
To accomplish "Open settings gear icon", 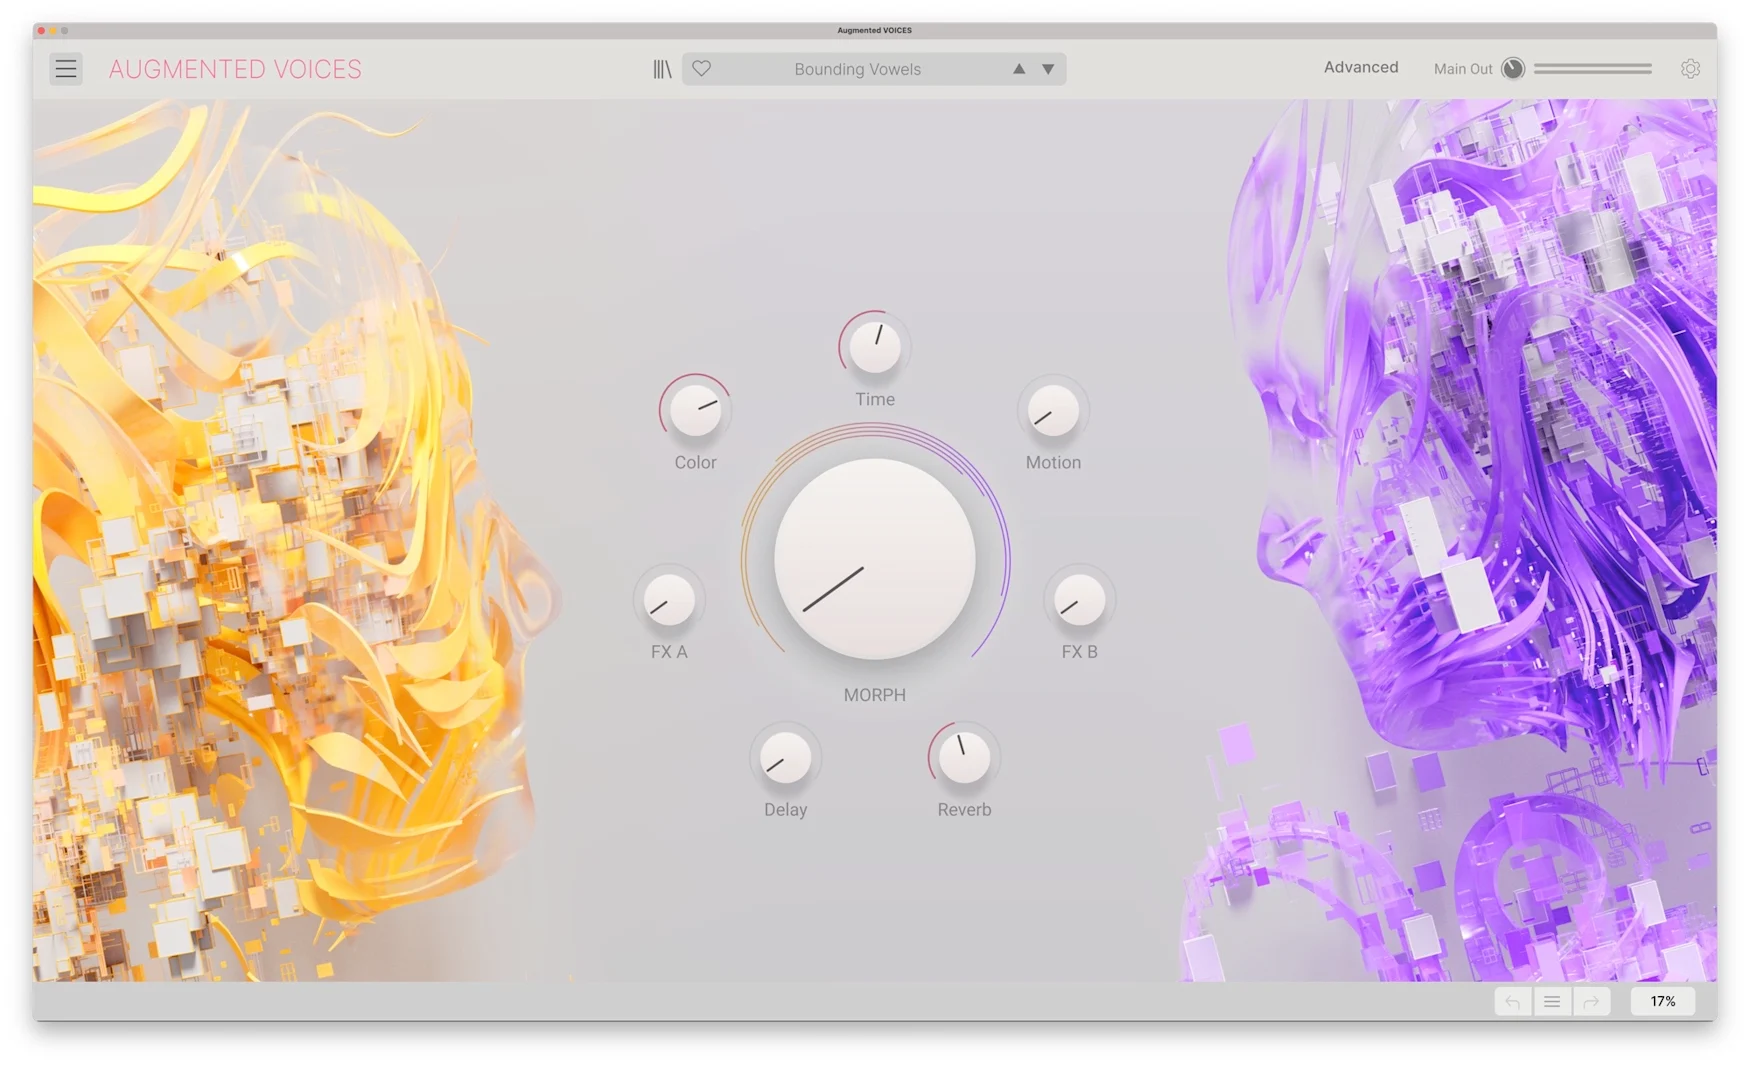I will [1690, 69].
